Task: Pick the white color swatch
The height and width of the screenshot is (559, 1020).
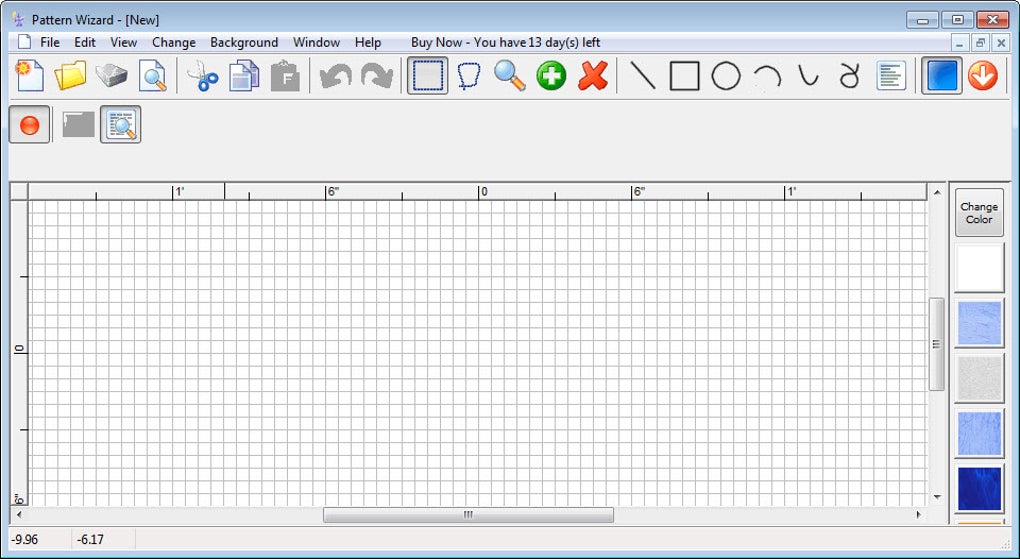Action: (x=979, y=267)
